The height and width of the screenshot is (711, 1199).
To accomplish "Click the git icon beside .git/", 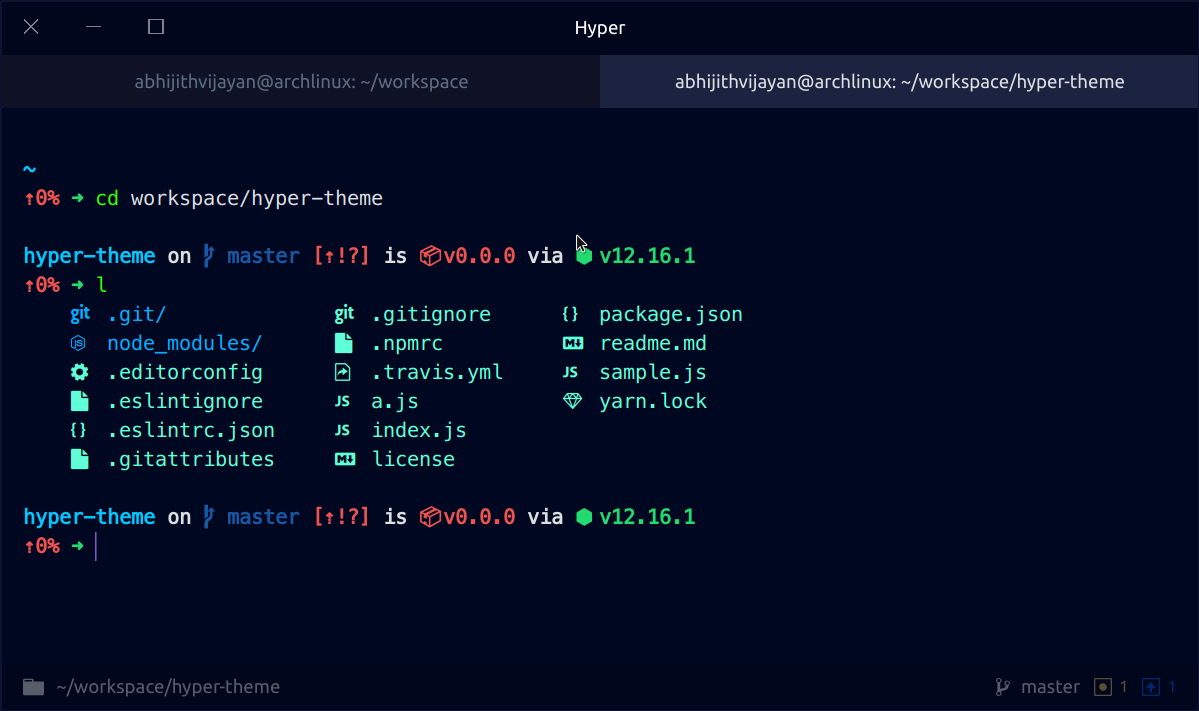I will click(x=80, y=313).
